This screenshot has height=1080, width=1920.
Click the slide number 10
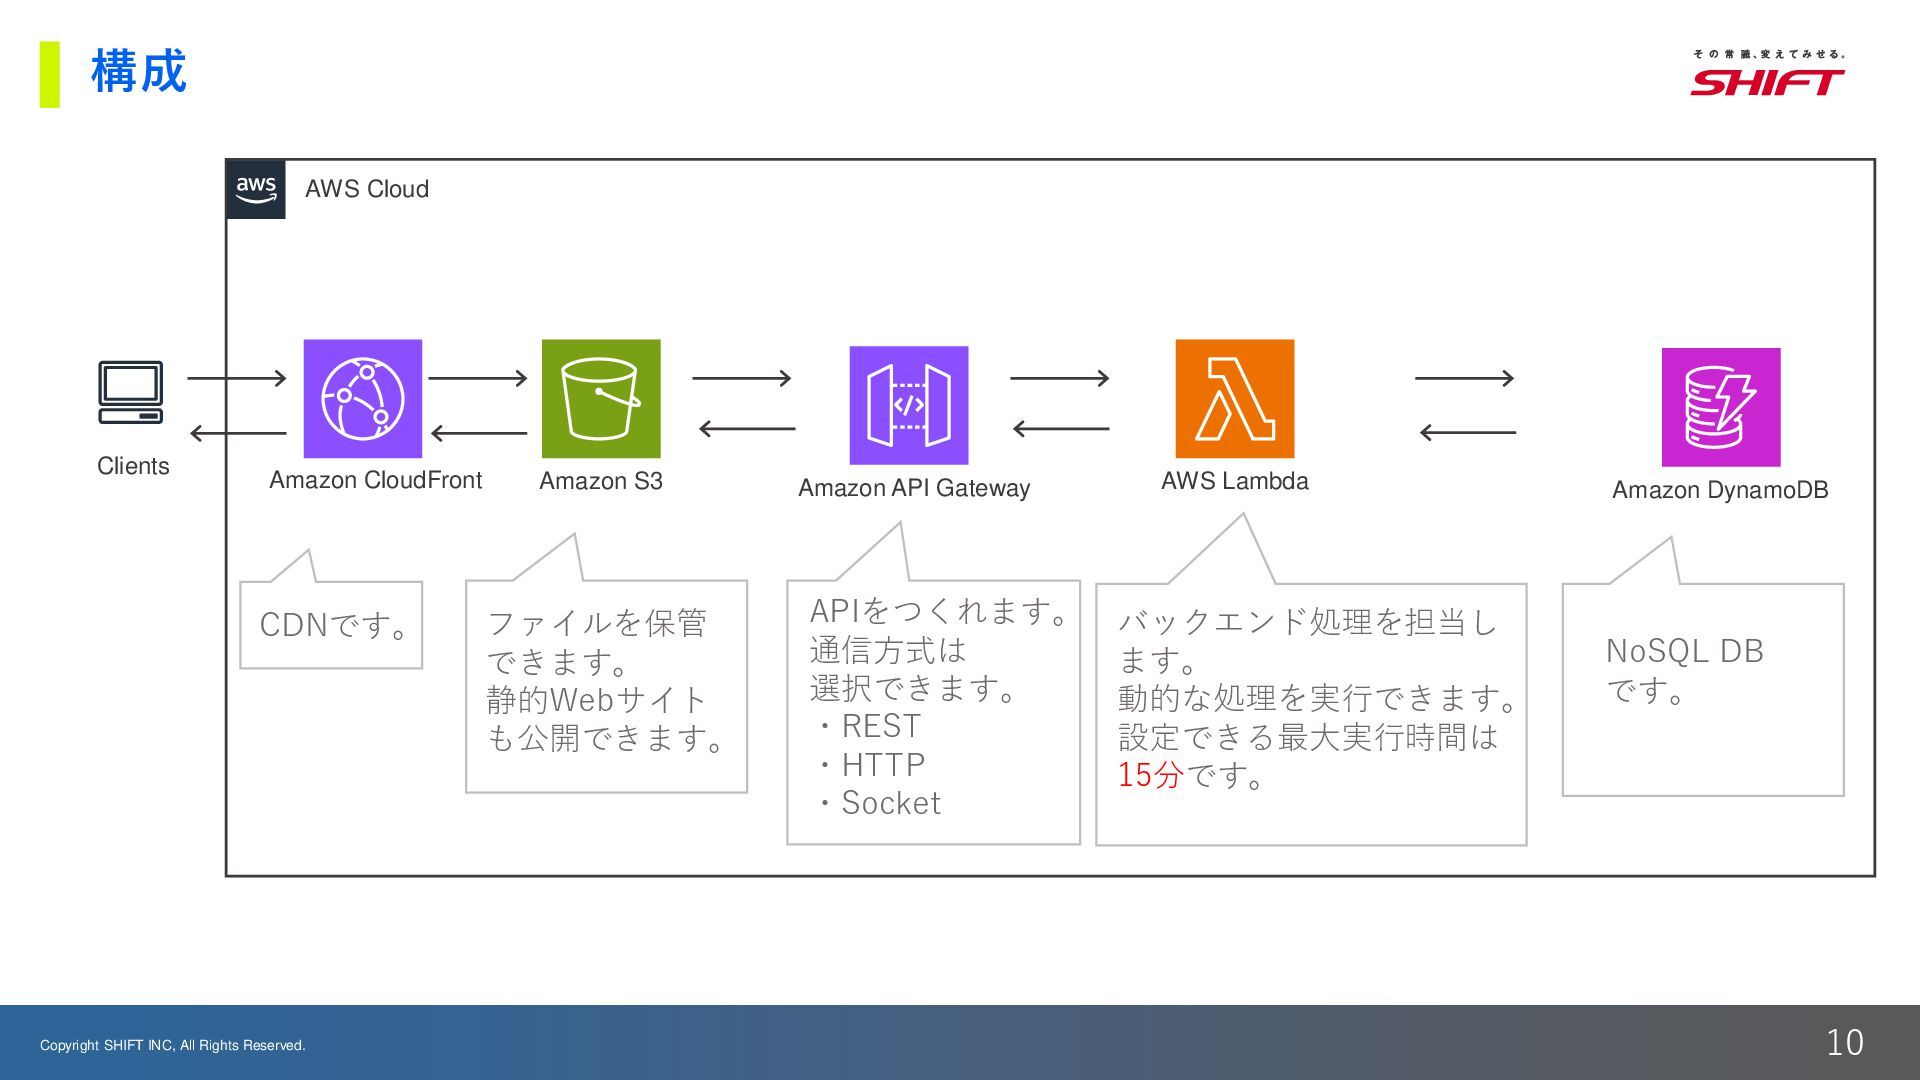coord(1844,1043)
